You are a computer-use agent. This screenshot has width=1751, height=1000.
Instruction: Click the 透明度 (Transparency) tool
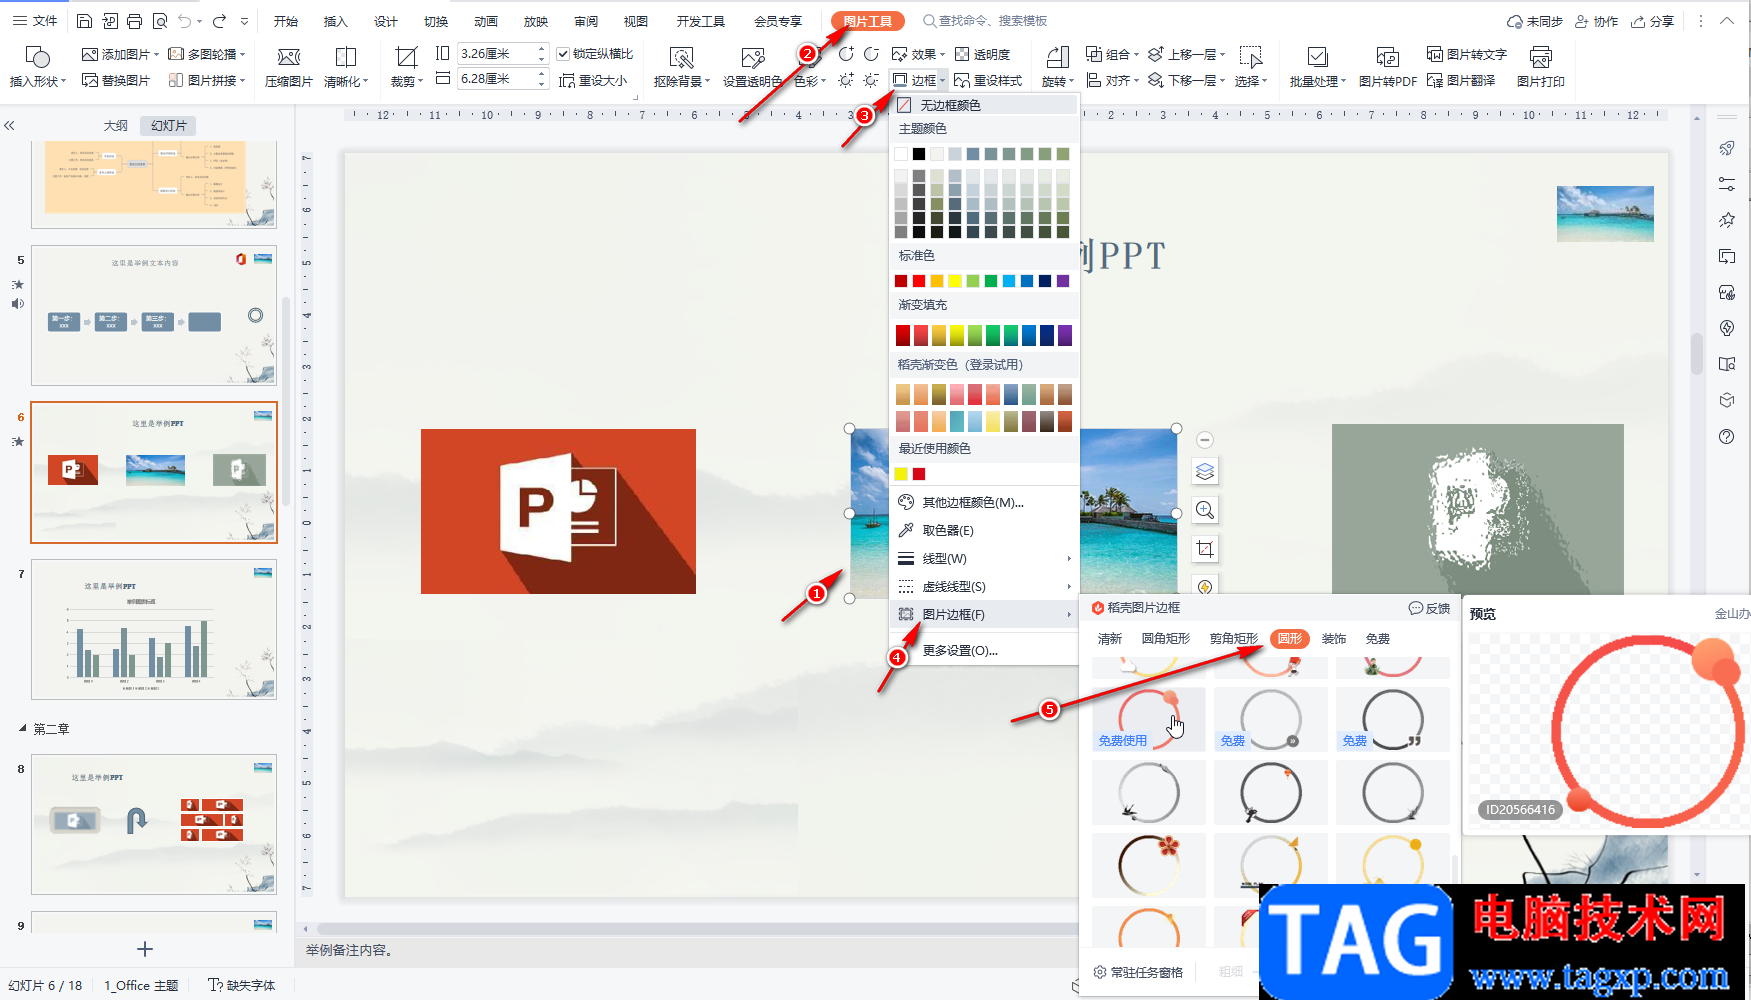[982, 54]
